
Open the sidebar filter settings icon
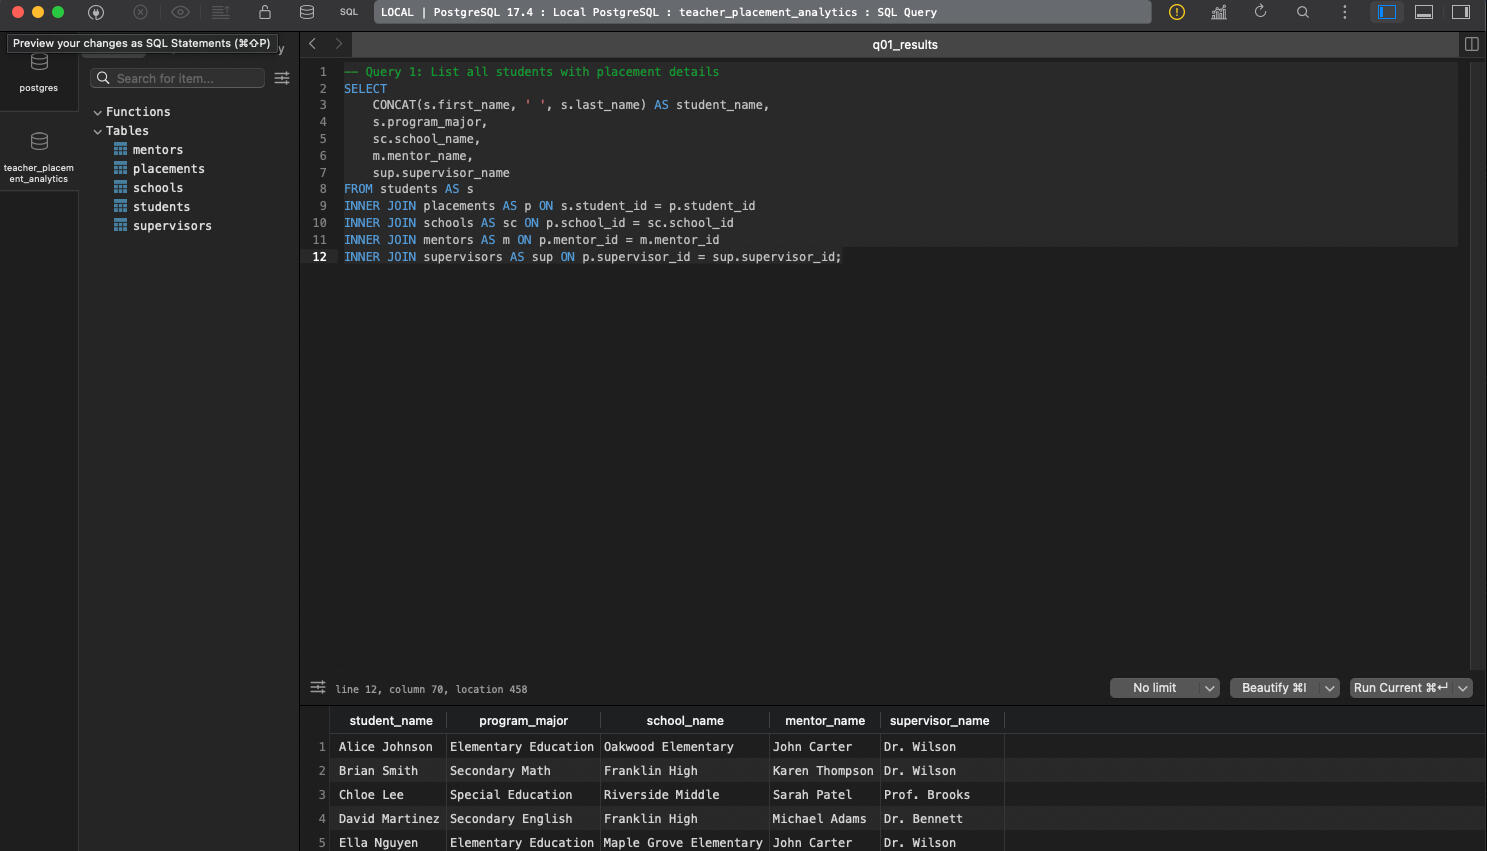click(x=282, y=78)
